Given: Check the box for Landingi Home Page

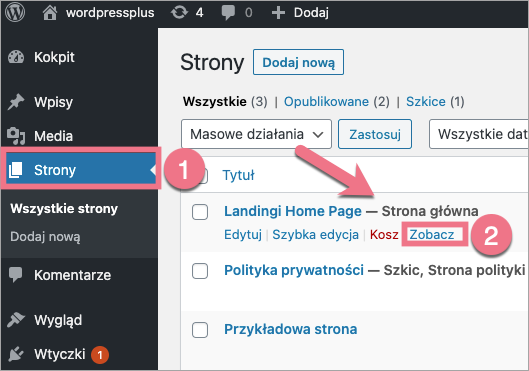Looking at the screenshot, I should 200,212.
